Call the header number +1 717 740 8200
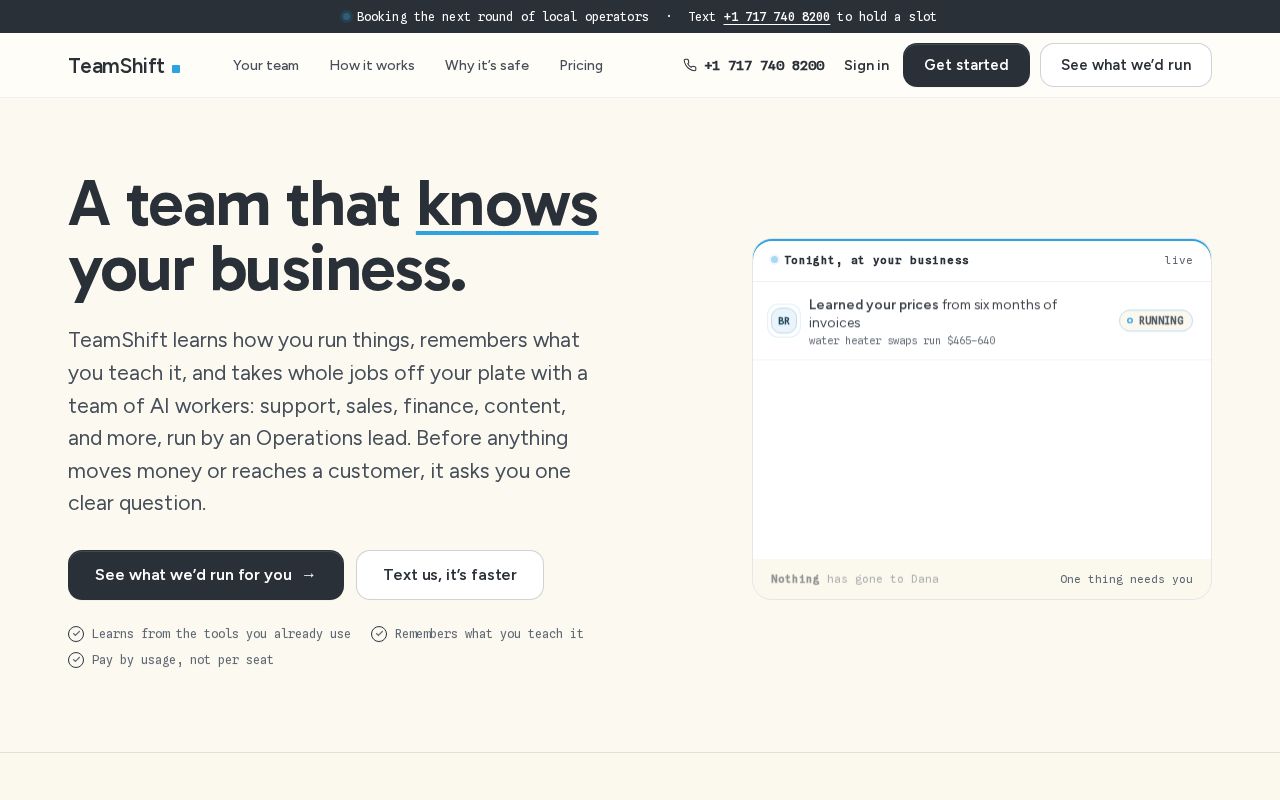 (764, 65)
